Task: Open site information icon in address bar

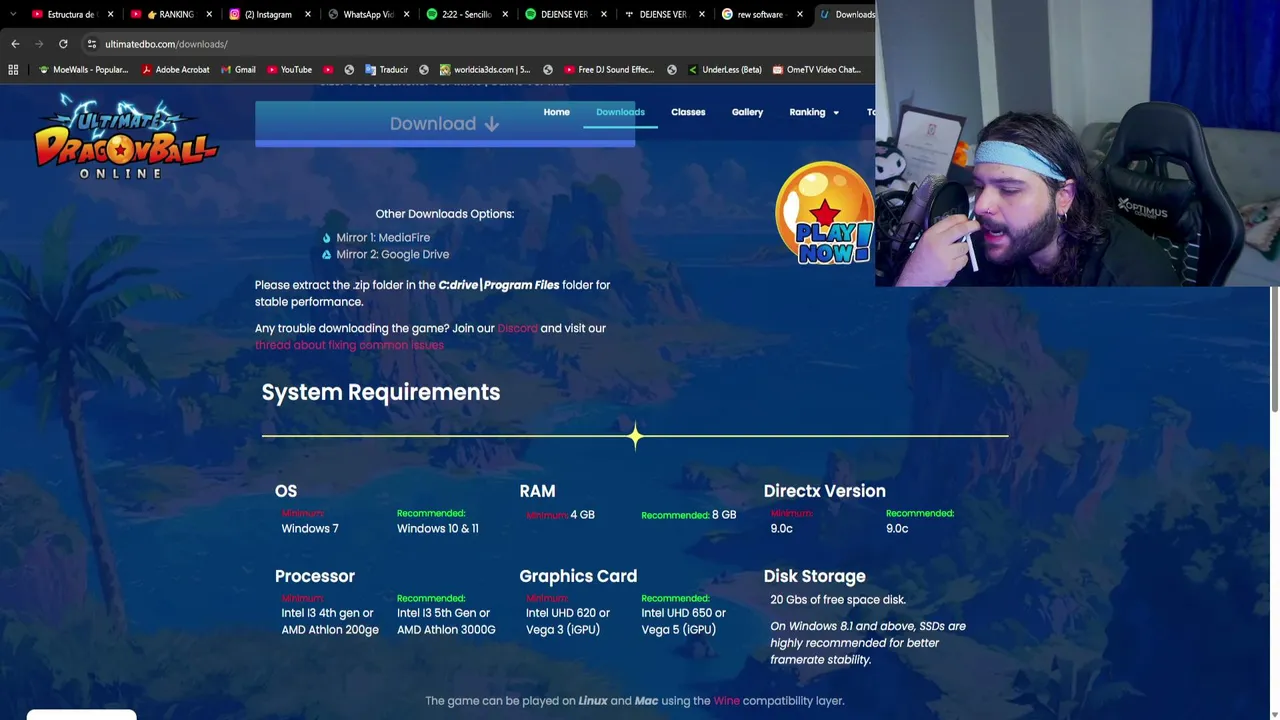Action: tap(92, 44)
